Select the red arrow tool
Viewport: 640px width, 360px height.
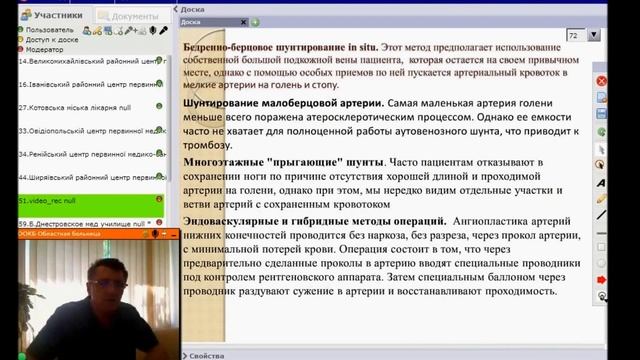[x=601, y=280]
